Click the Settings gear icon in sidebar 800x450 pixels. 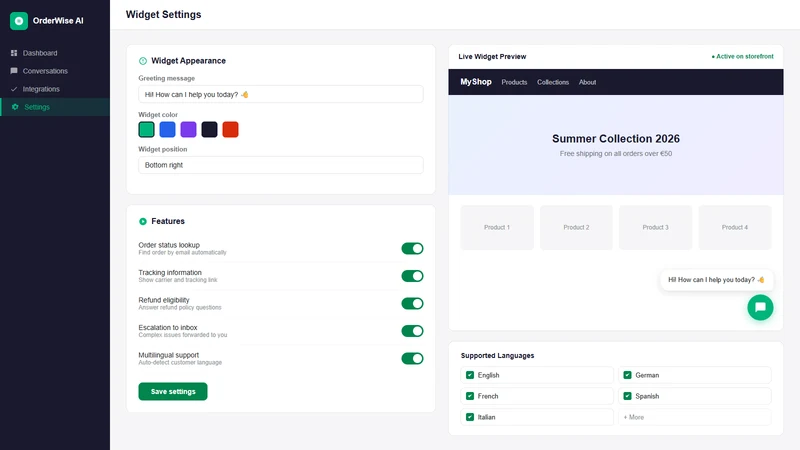tap(15, 107)
